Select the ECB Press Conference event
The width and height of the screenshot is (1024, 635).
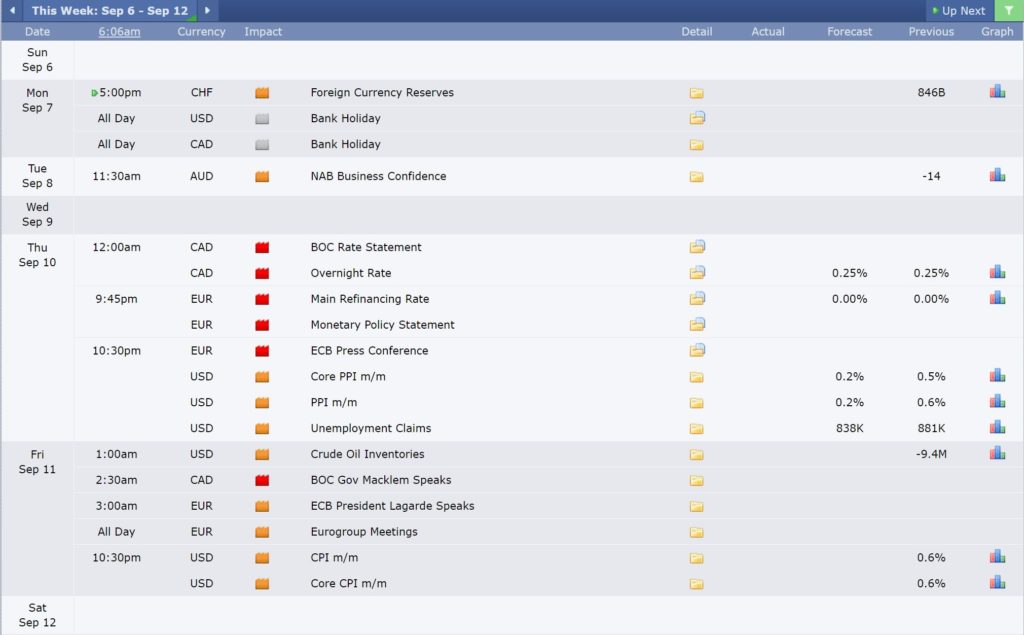369,351
